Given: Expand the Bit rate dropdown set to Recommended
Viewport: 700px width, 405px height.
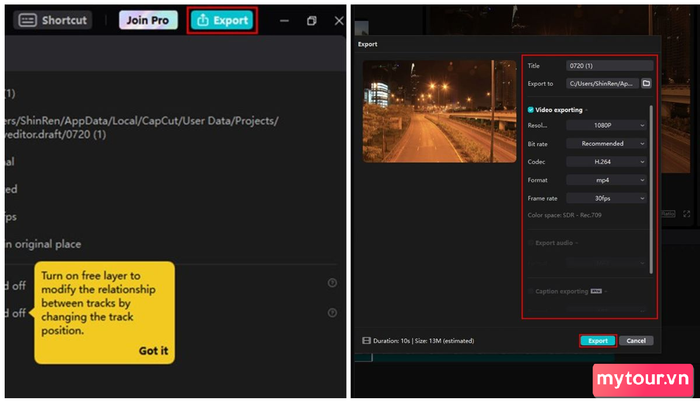Looking at the screenshot, I should [606, 144].
